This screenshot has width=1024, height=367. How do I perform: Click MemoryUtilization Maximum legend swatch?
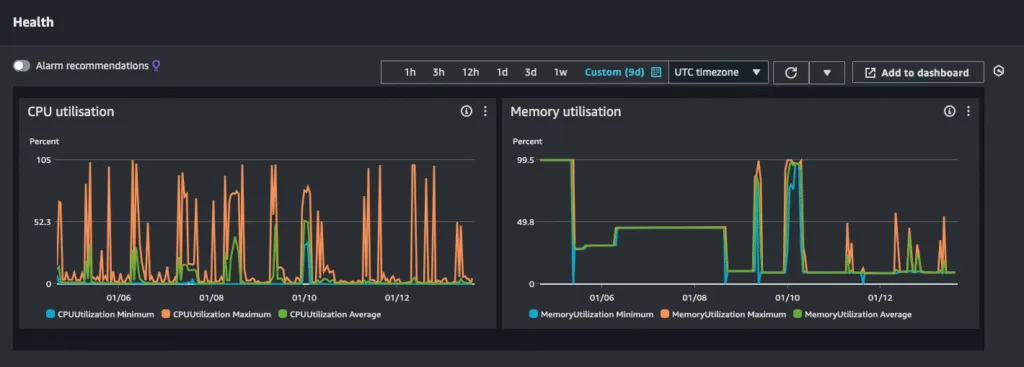coord(665,314)
